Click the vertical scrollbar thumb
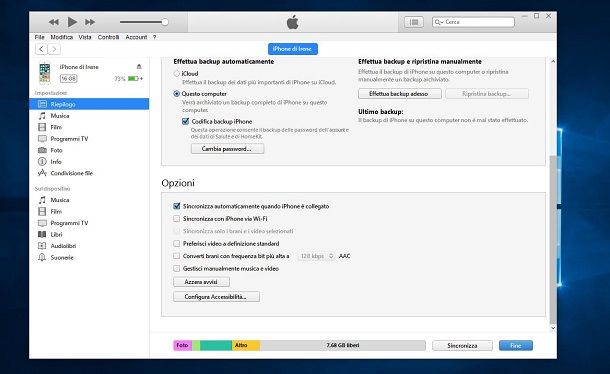 (553, 239)
